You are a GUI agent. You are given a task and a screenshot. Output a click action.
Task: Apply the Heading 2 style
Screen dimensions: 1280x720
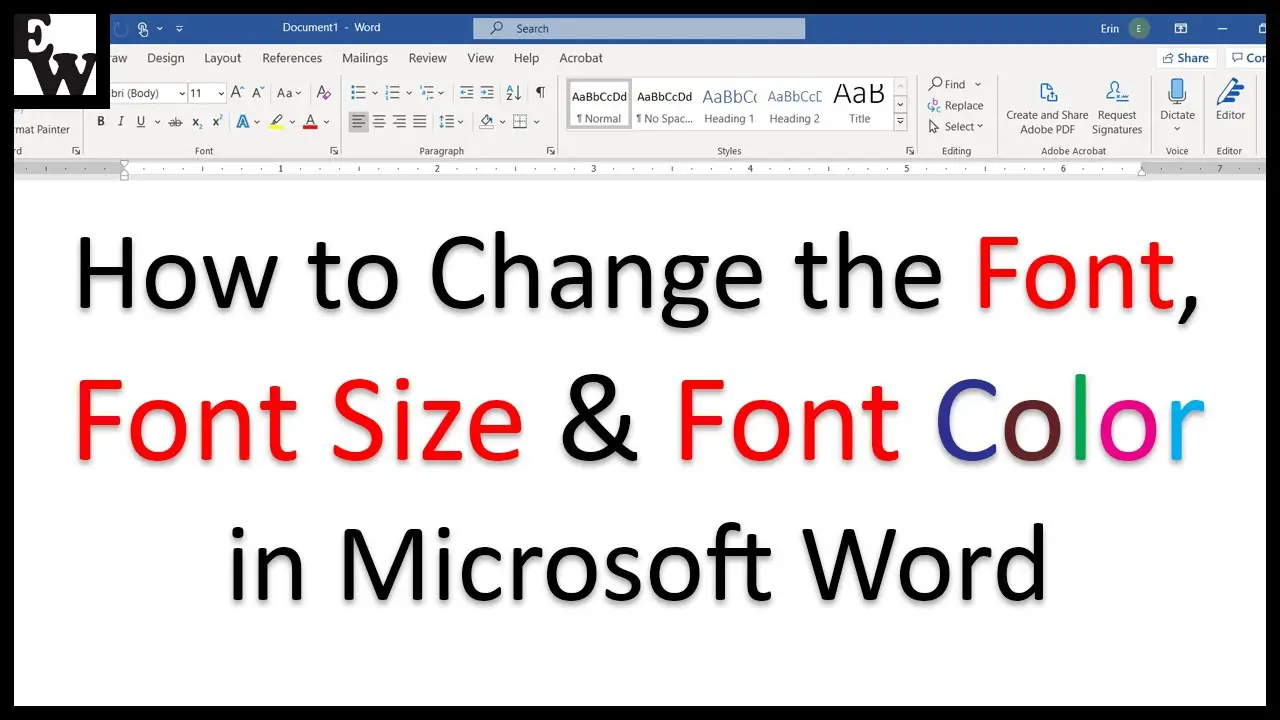click(794, 104)
